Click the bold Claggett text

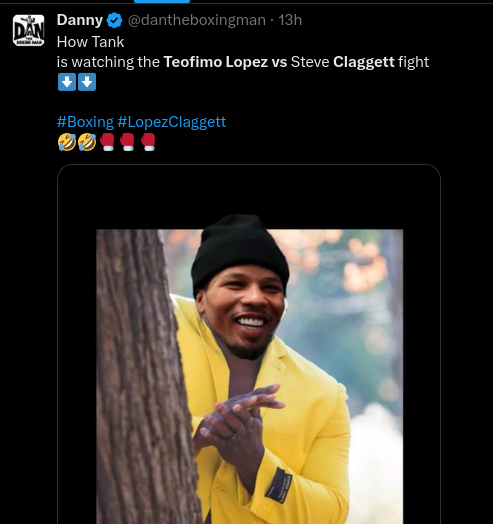pos(364,62)
